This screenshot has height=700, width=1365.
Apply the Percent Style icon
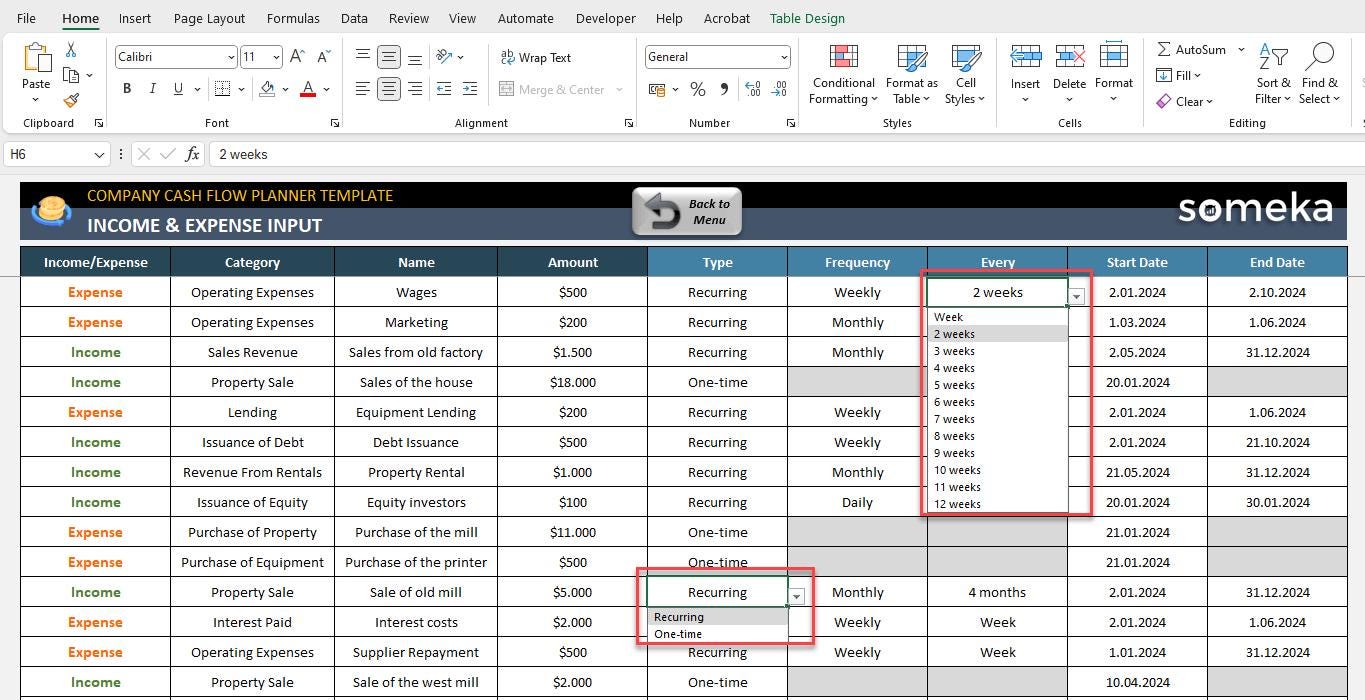(x=697, y=89)
